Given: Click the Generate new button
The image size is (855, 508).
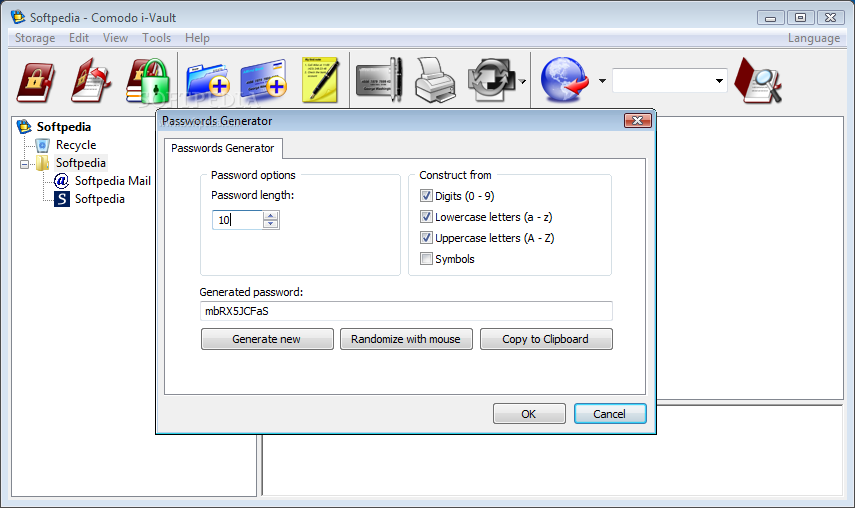Looking at the screenshot, I should click(x=267, y=339).
